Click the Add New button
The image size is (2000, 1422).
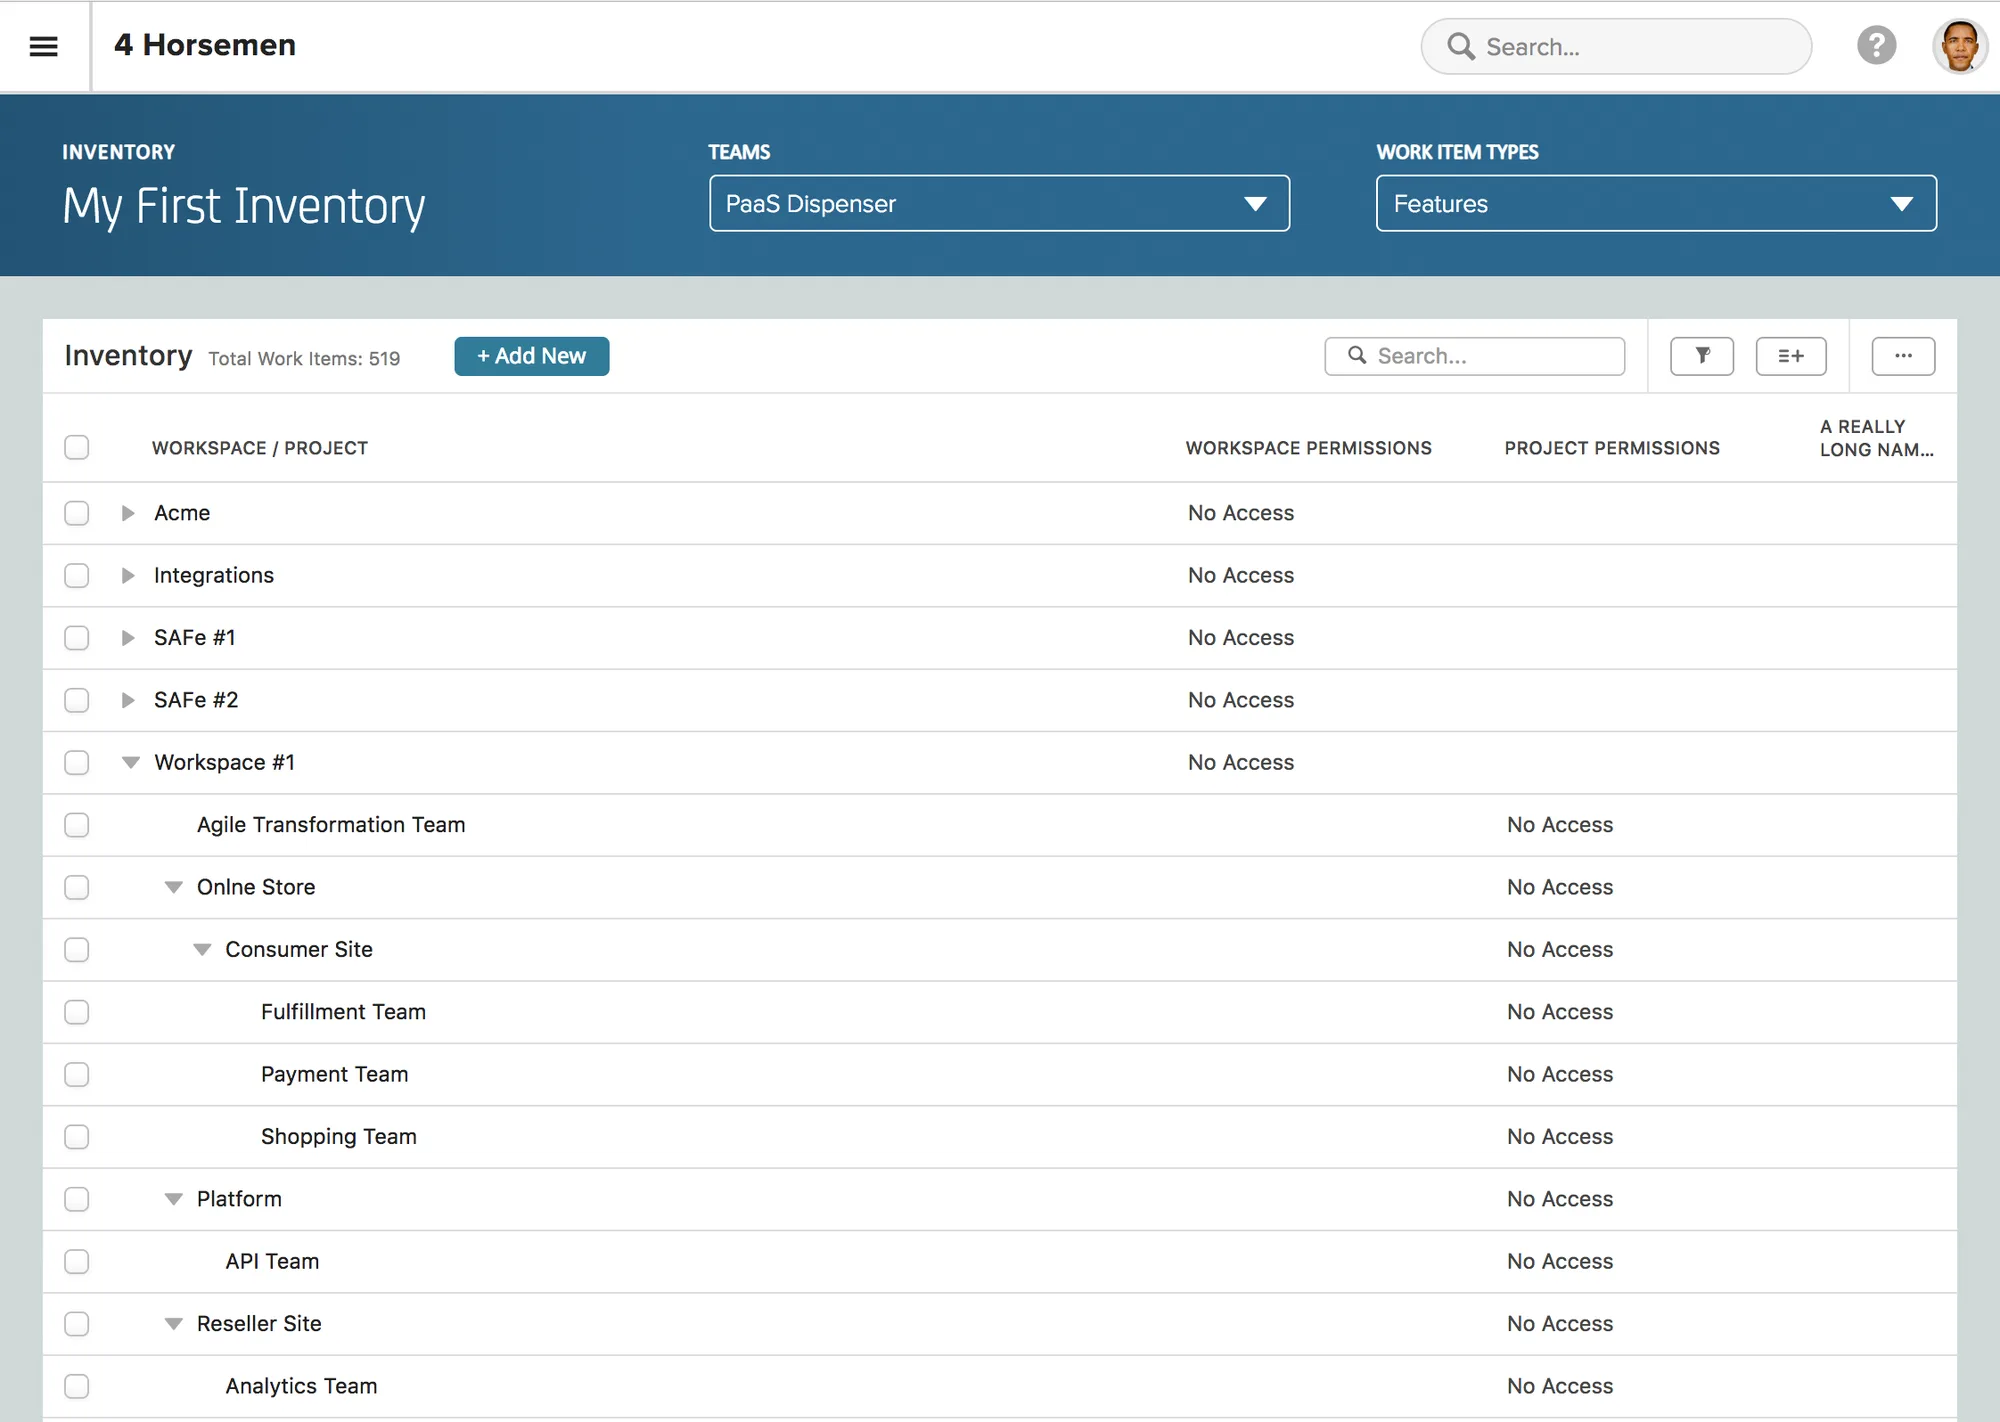(x=531, y=356)
